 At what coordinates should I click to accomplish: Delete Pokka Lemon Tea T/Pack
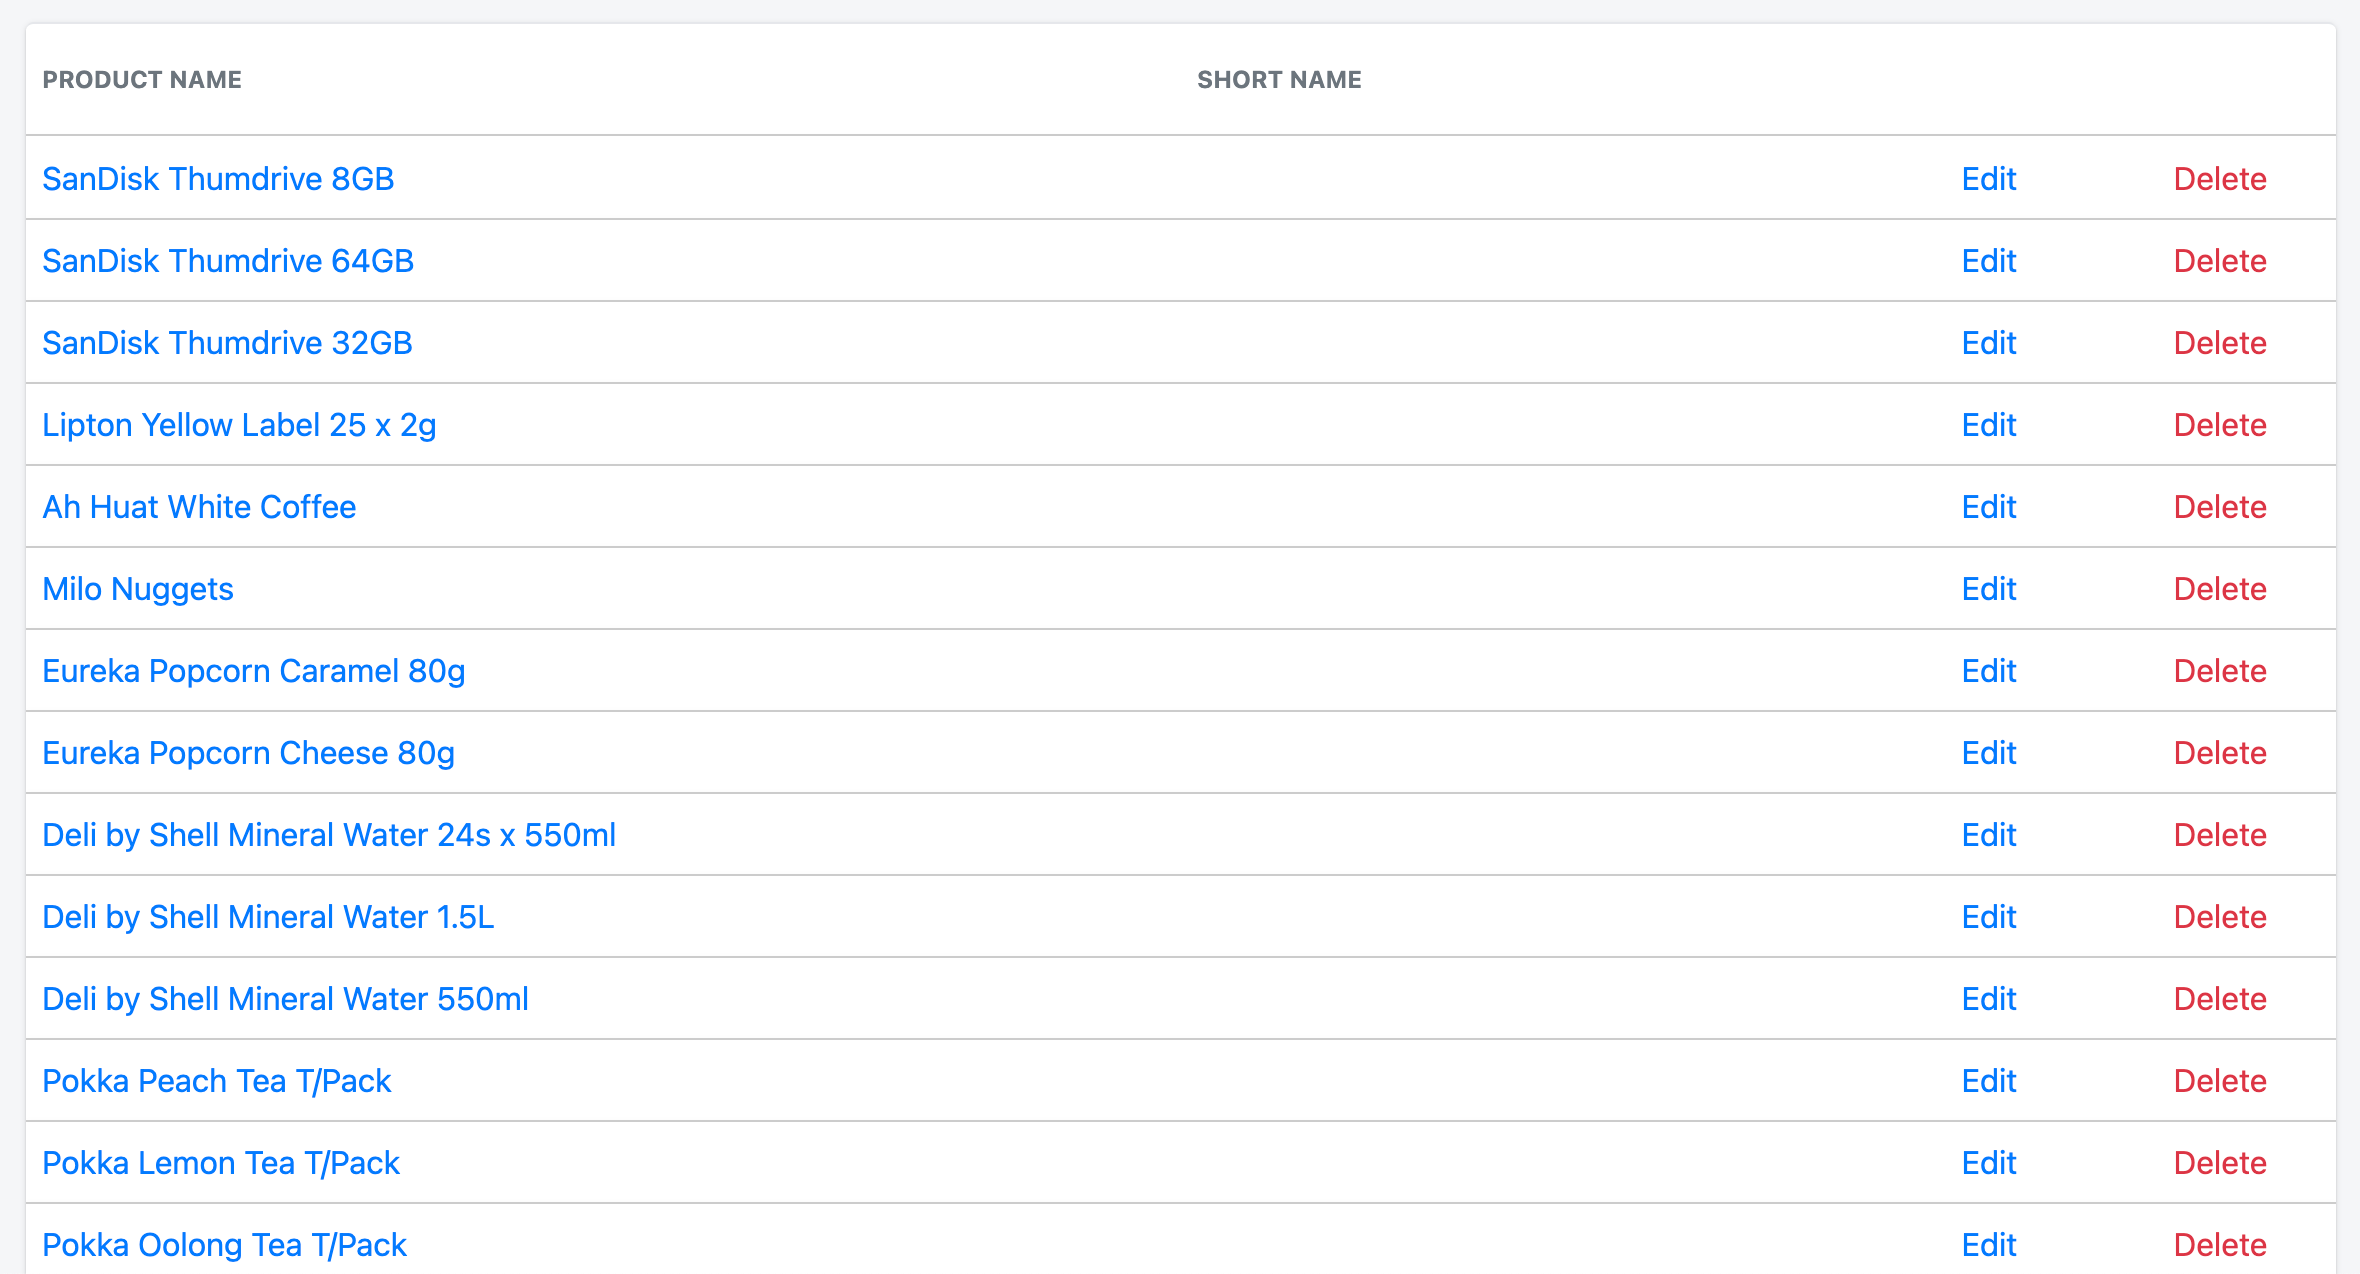click(x=2220, y=1163)
